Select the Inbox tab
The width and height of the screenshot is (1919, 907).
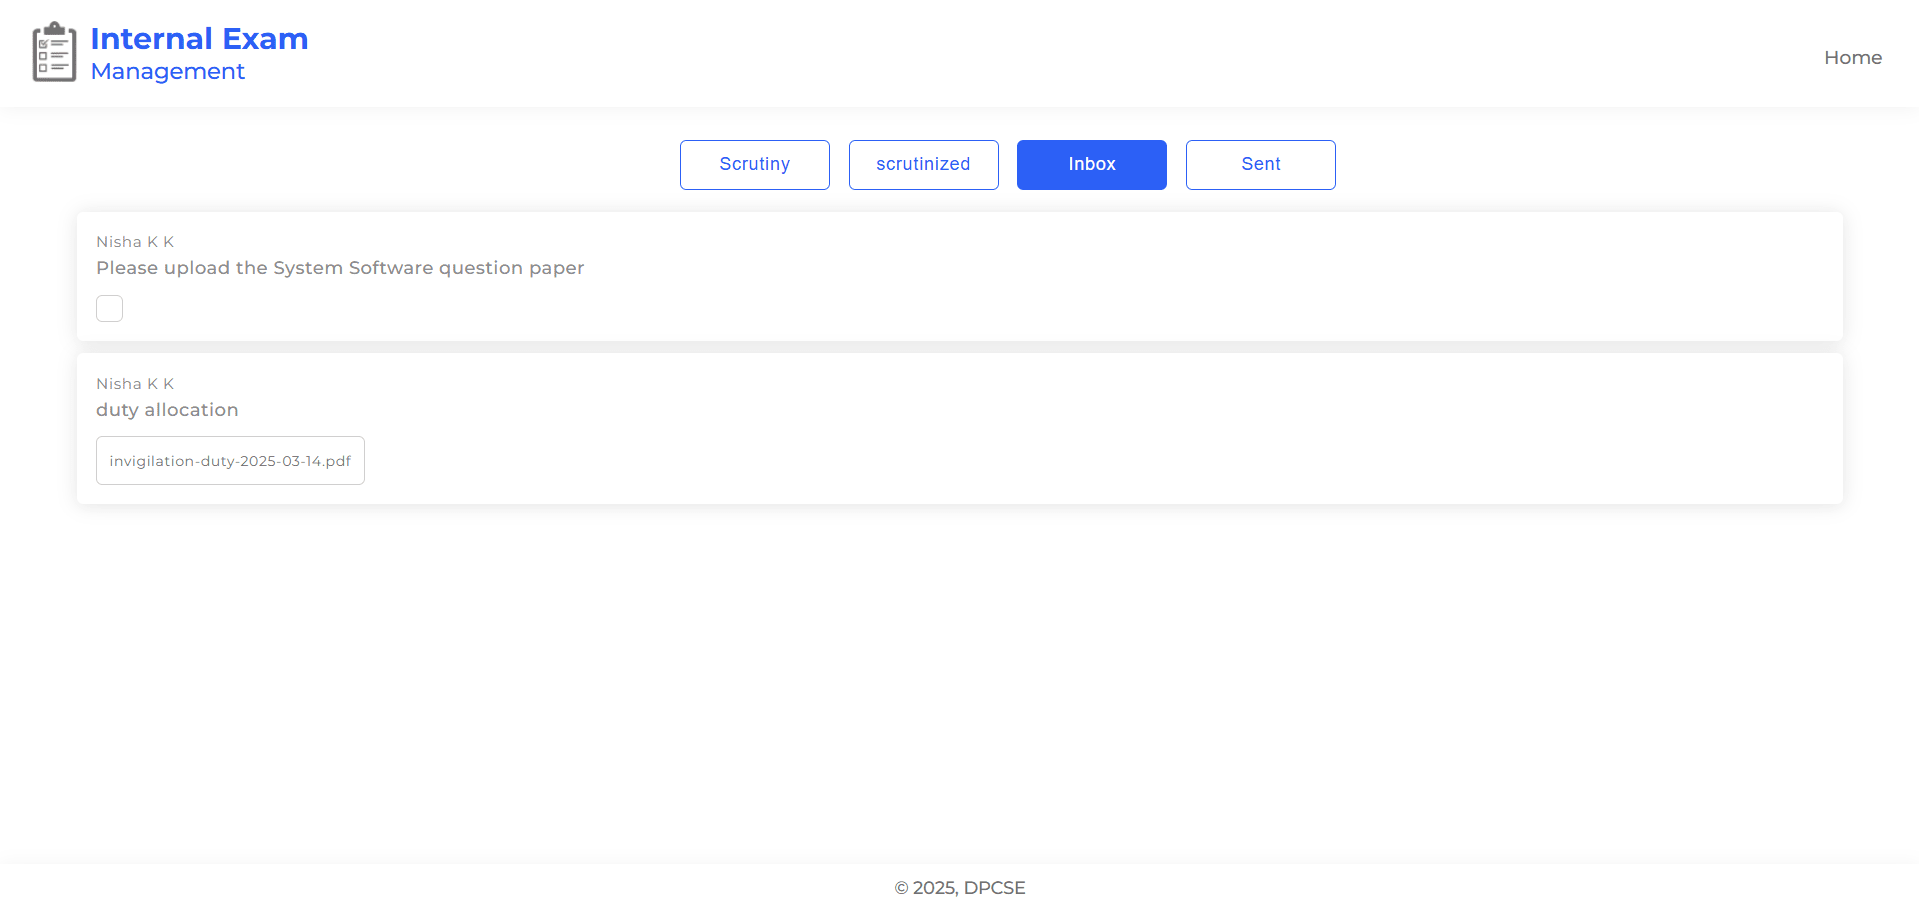(1091, 165)
